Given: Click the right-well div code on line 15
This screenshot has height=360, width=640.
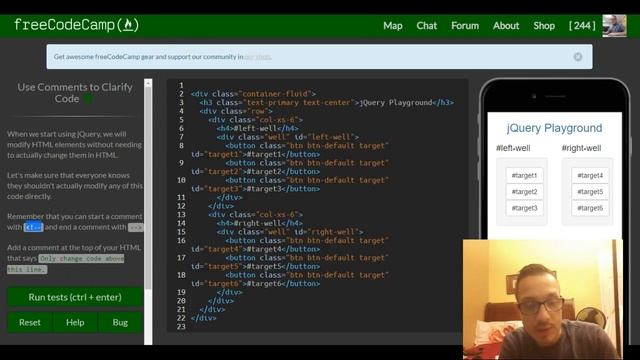Looking at the screenshot, I should coord(290,232).
